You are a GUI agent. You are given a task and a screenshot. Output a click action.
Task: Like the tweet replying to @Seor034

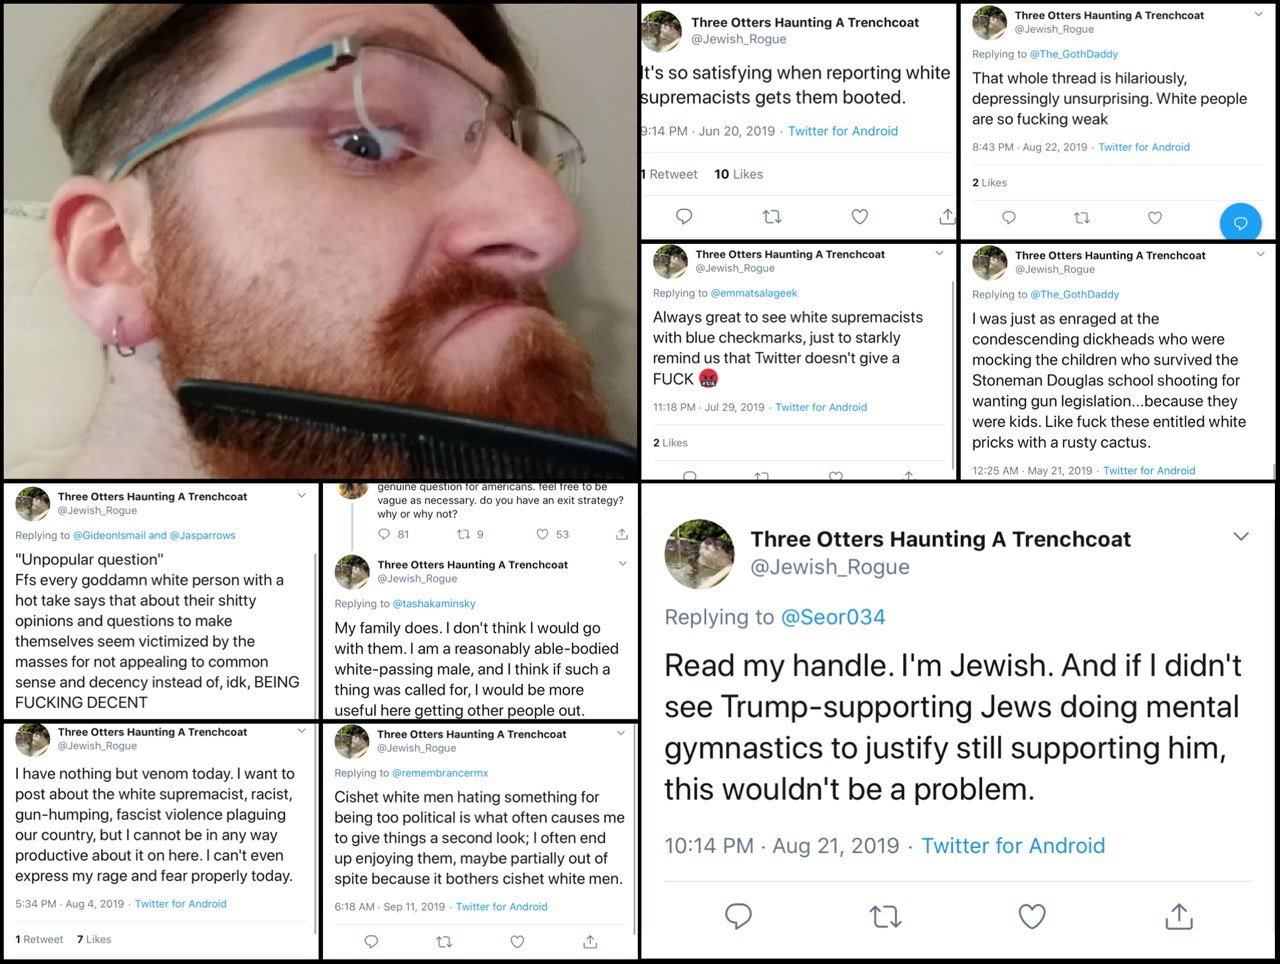tap(1032, 916)
